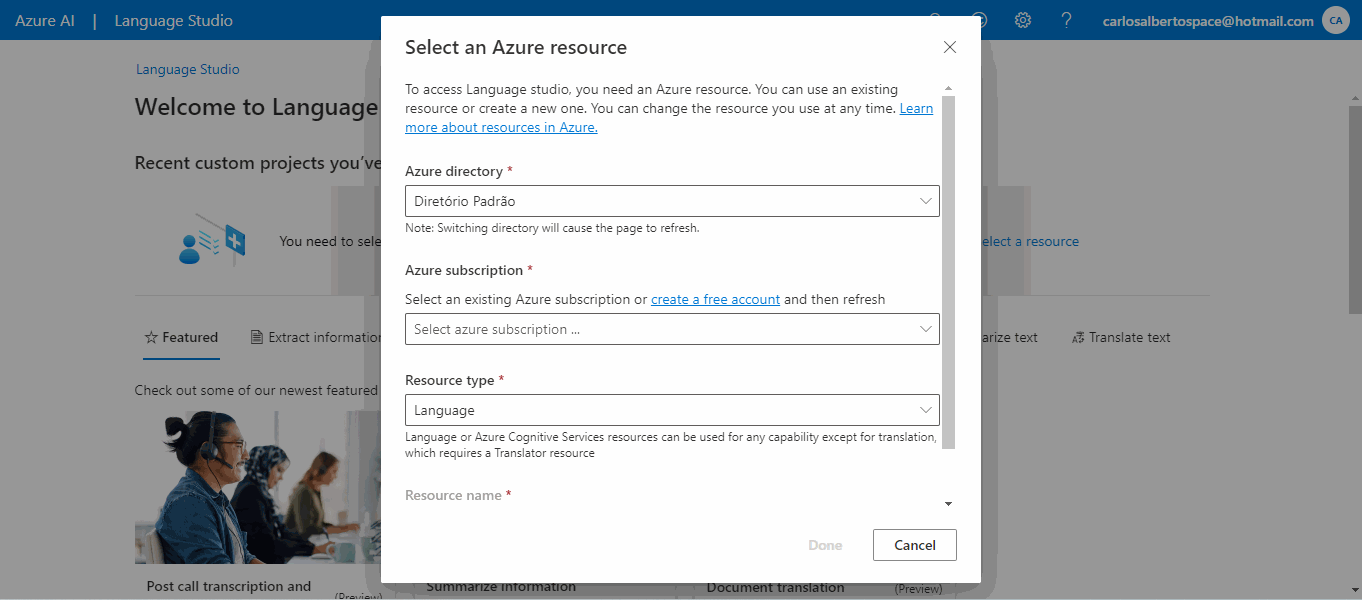Click the dialog vertical scrollbar thumb
Viewport: 1362px width, 600px height.
click(948, 272)
